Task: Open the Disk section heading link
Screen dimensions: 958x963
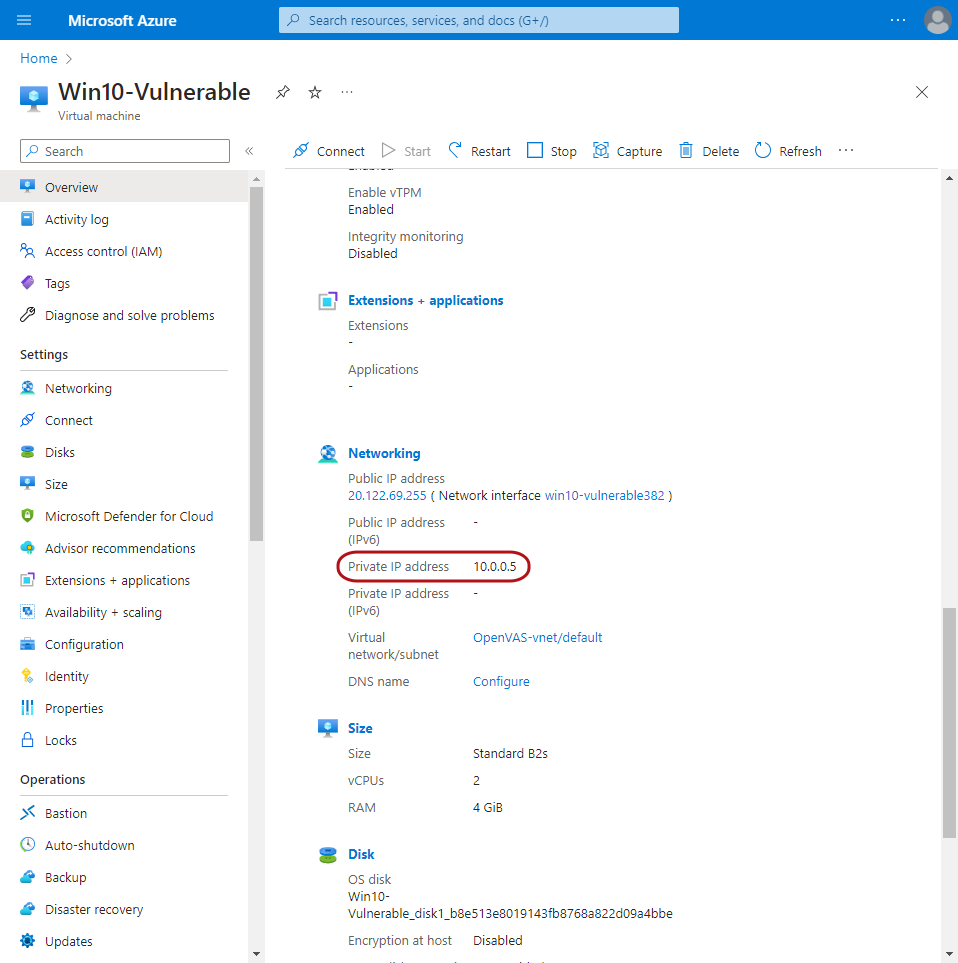Action: 361,854
